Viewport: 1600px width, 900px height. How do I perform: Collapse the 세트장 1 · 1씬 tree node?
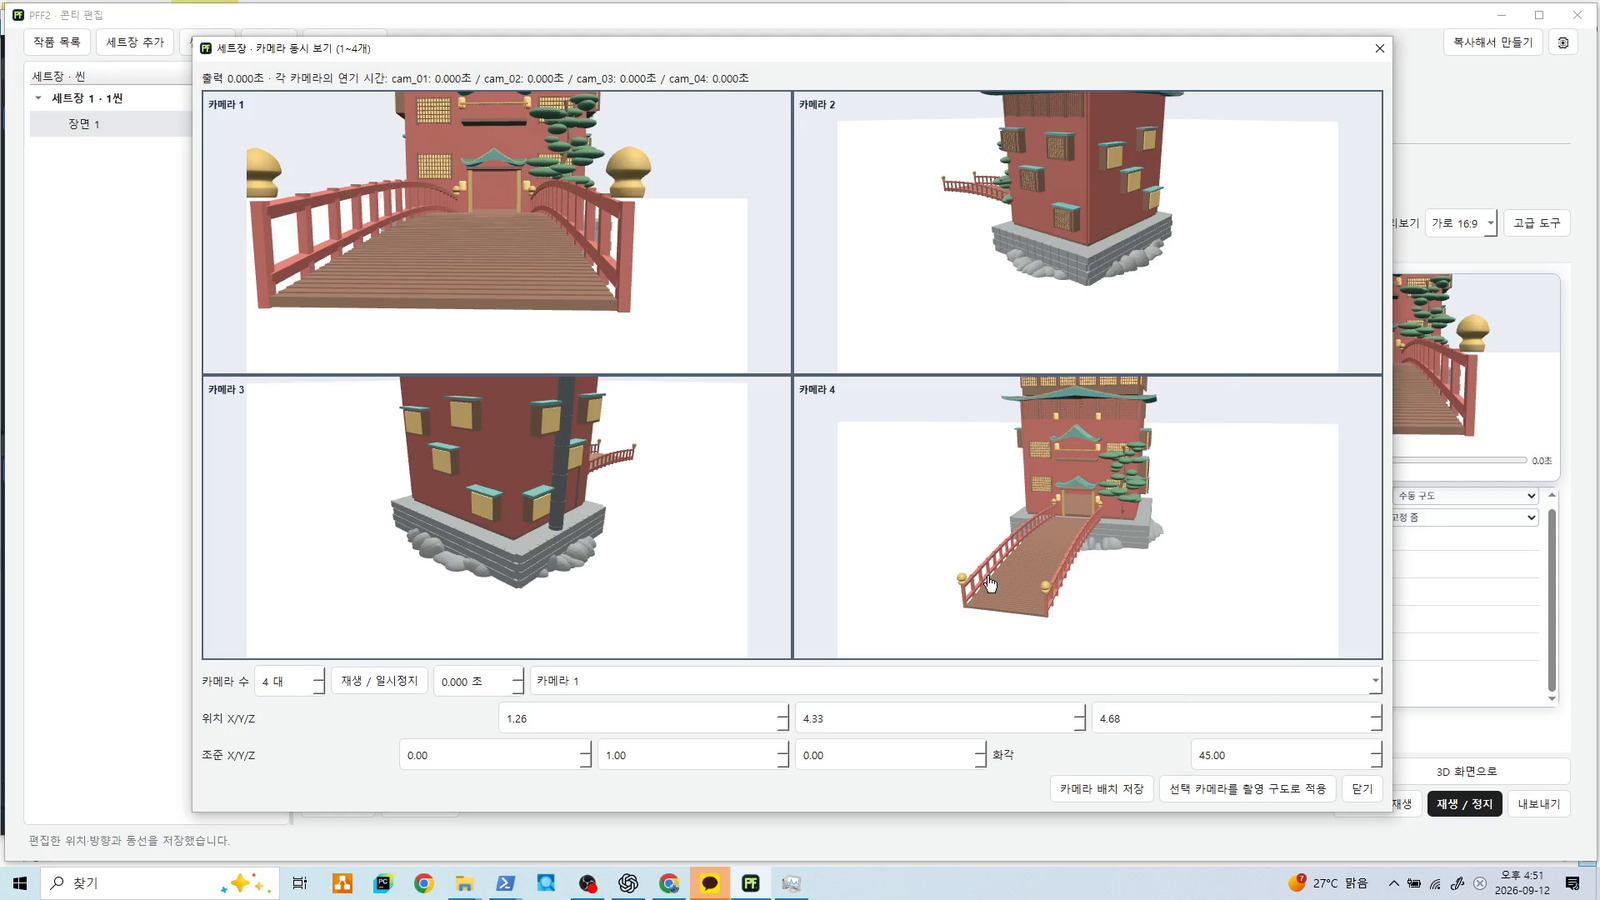pos(39,98)
